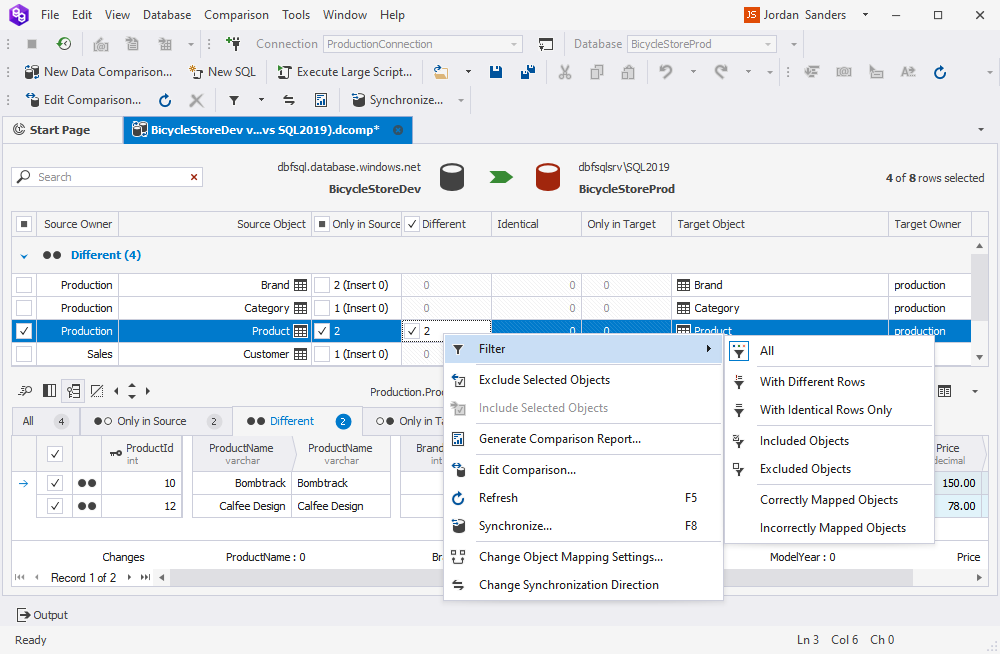Click the Undo arrow icon
Viewport: 1000px width, 654px height.
pyautogui.click(x=665, y=72)
